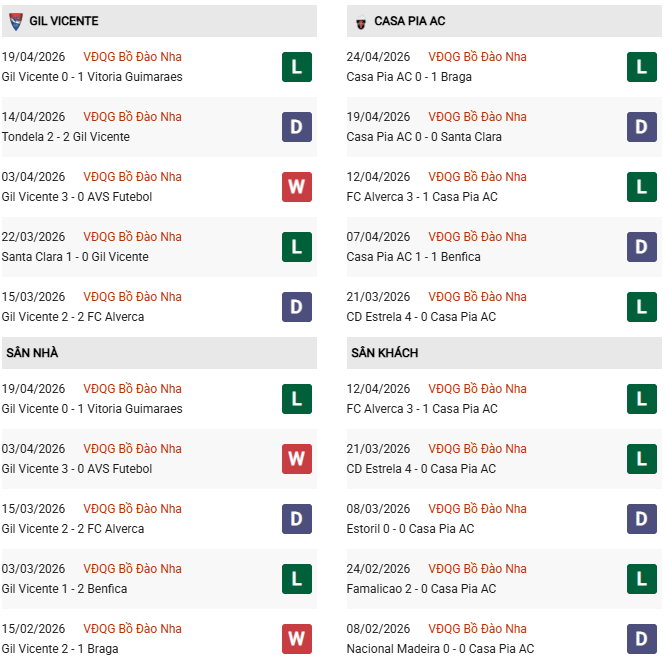Click the W badge for Gil Vicente 3-0 AVS Futebol under Sân Nhà
This screenshot has height=668, width=667.
click(x=297, y=459)
